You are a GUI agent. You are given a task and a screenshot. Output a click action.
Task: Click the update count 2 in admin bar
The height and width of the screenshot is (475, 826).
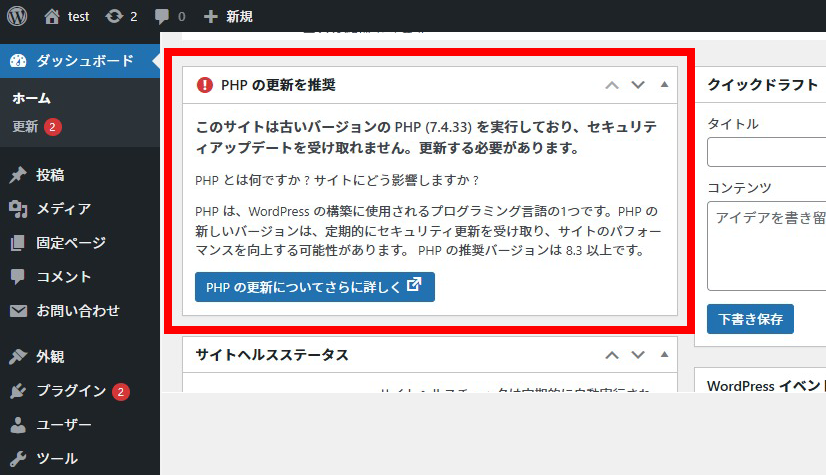tap(134, 17)
